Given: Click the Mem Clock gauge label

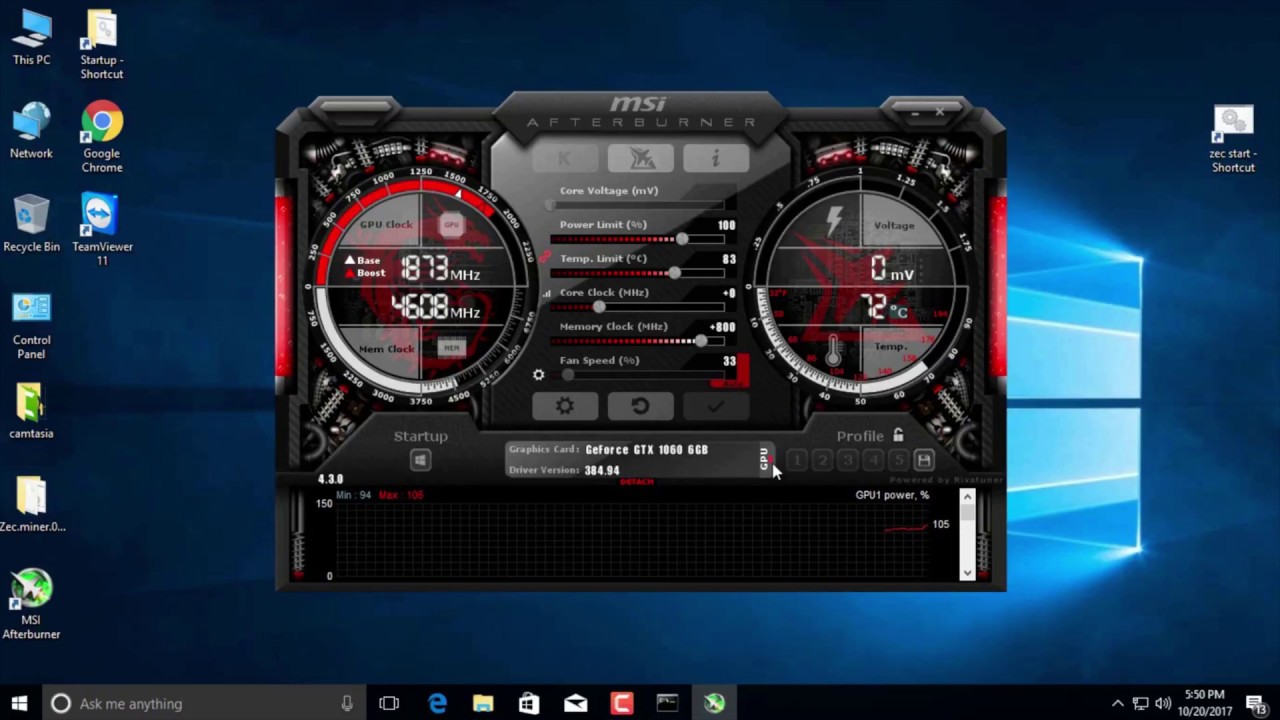Looking at the screenshot, I should pos(386,349).
